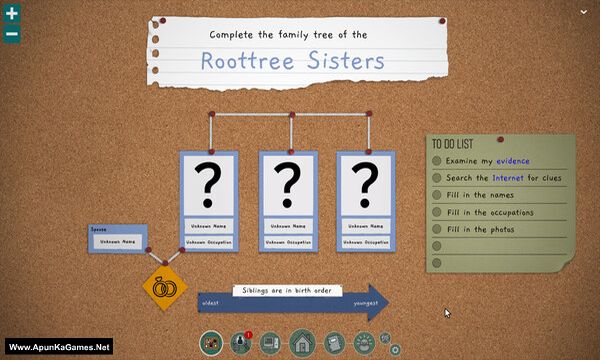This screenshot has width=600, height=360.
Task: Fill the middle sister's Unknown Name field
Action: (x=288, y=226)
